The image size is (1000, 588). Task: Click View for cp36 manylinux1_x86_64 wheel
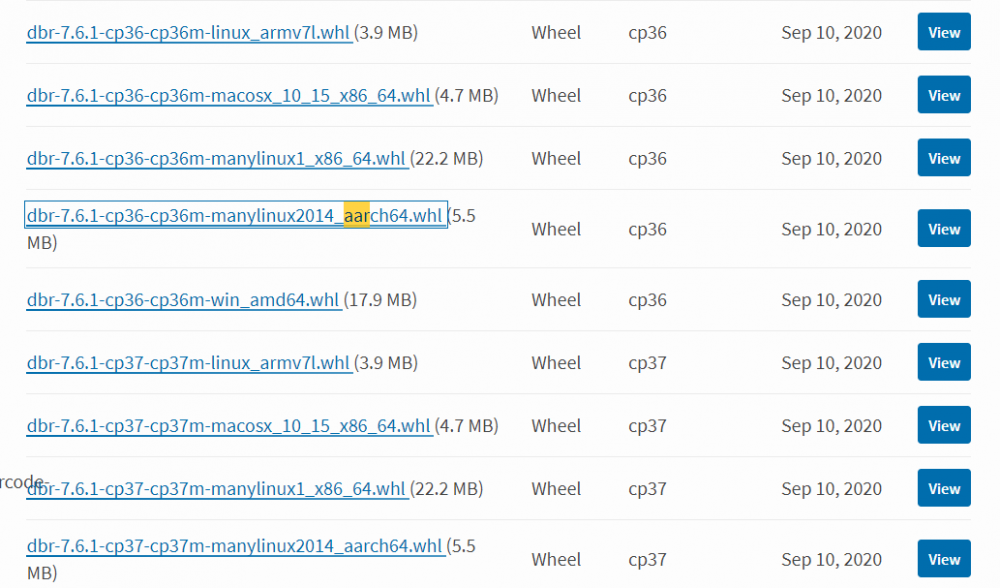[943, 158]
